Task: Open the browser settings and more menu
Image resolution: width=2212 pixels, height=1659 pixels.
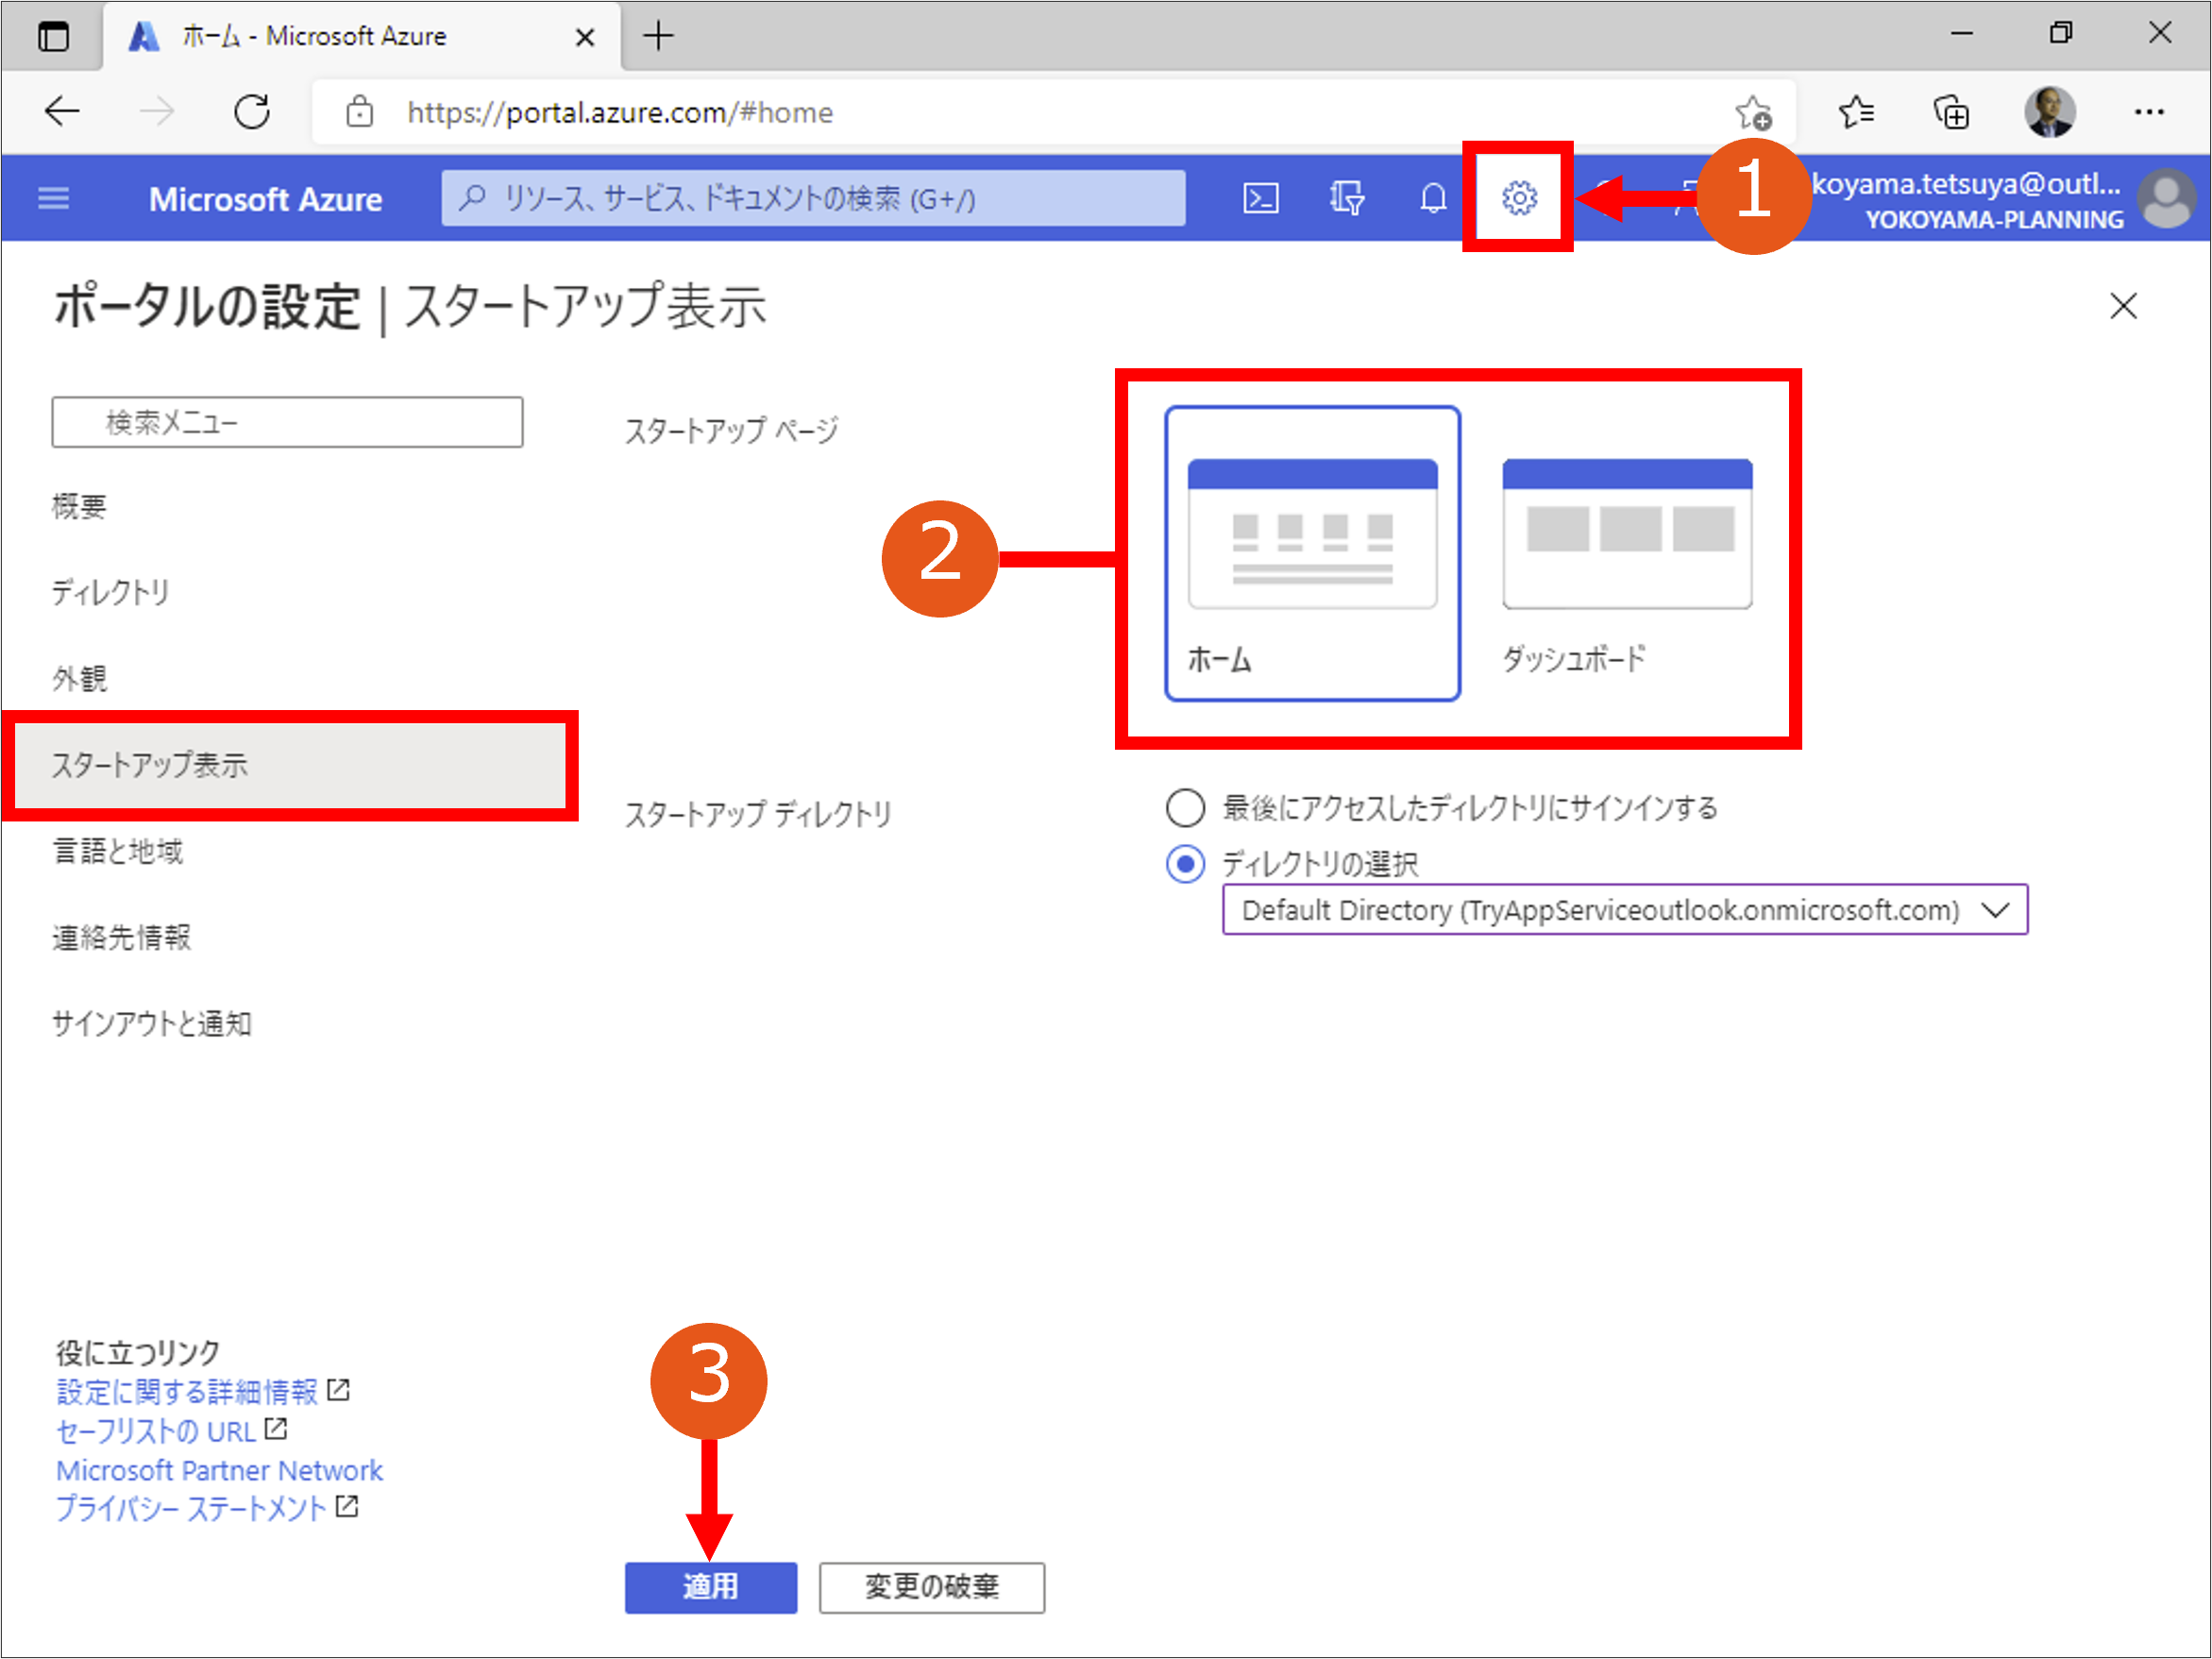Action: tap(2148, 112)
